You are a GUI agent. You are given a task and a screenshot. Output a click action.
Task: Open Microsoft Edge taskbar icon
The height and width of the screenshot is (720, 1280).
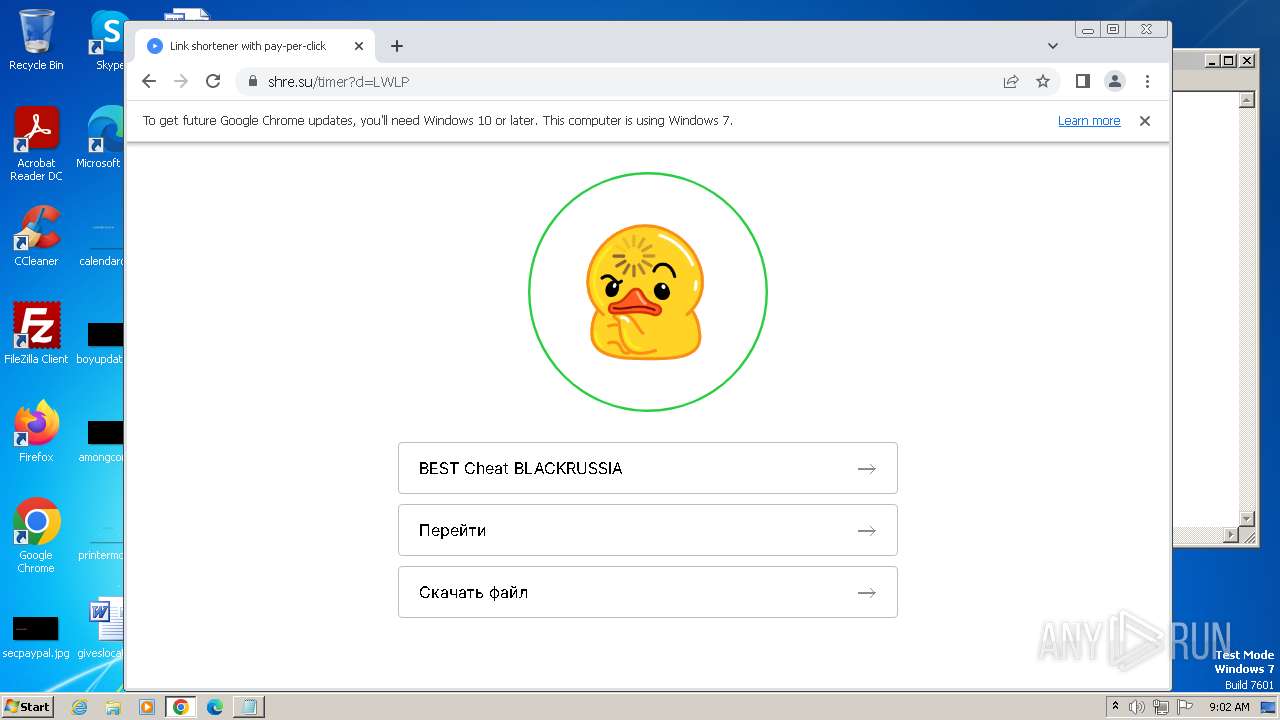215,707
